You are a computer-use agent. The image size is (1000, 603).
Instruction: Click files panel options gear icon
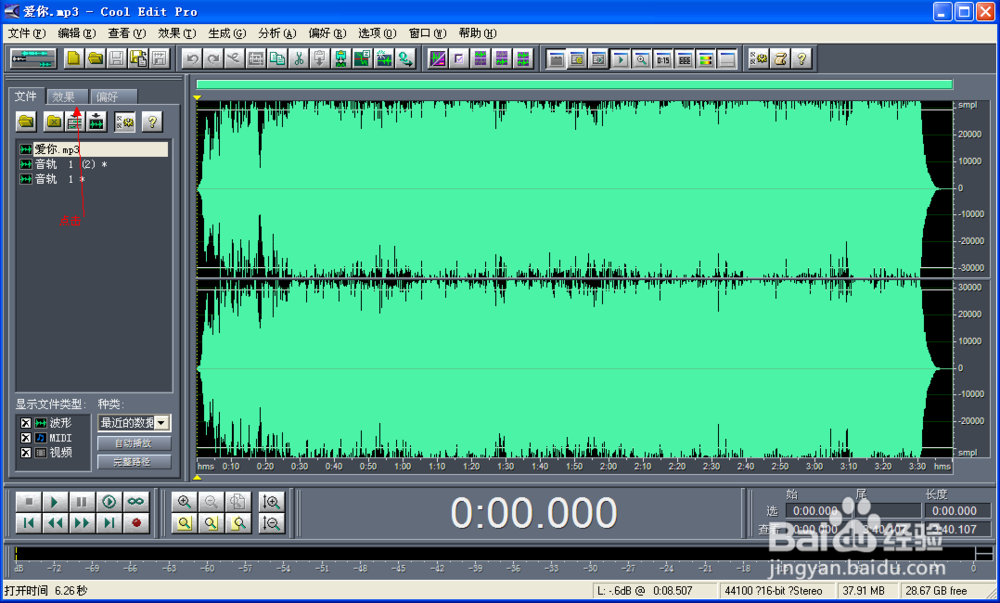[x=124, y=121]
